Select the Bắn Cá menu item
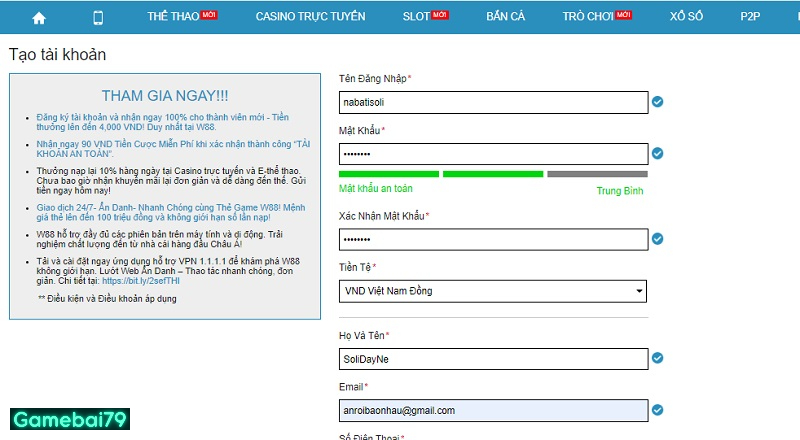800x440 pixels. 505,17
